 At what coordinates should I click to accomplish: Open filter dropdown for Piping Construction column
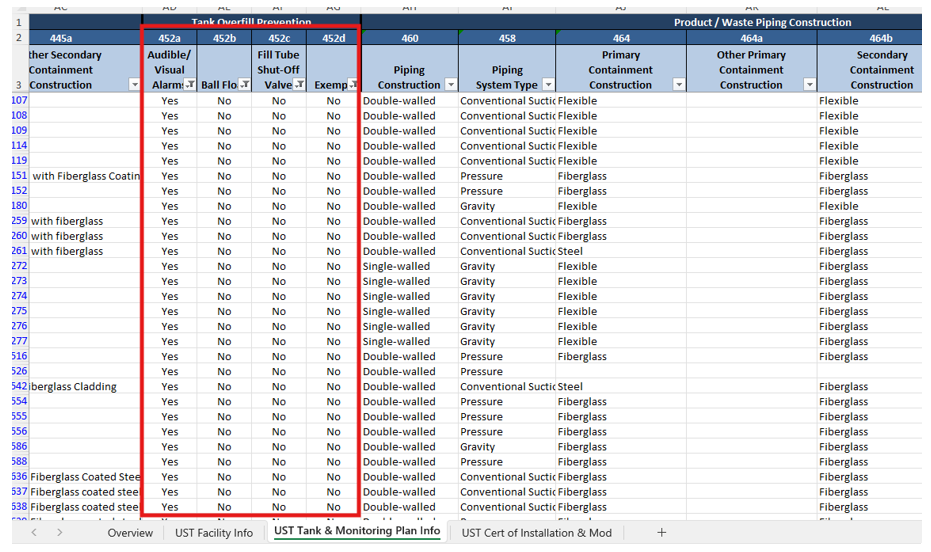click(x=451, y=85)
